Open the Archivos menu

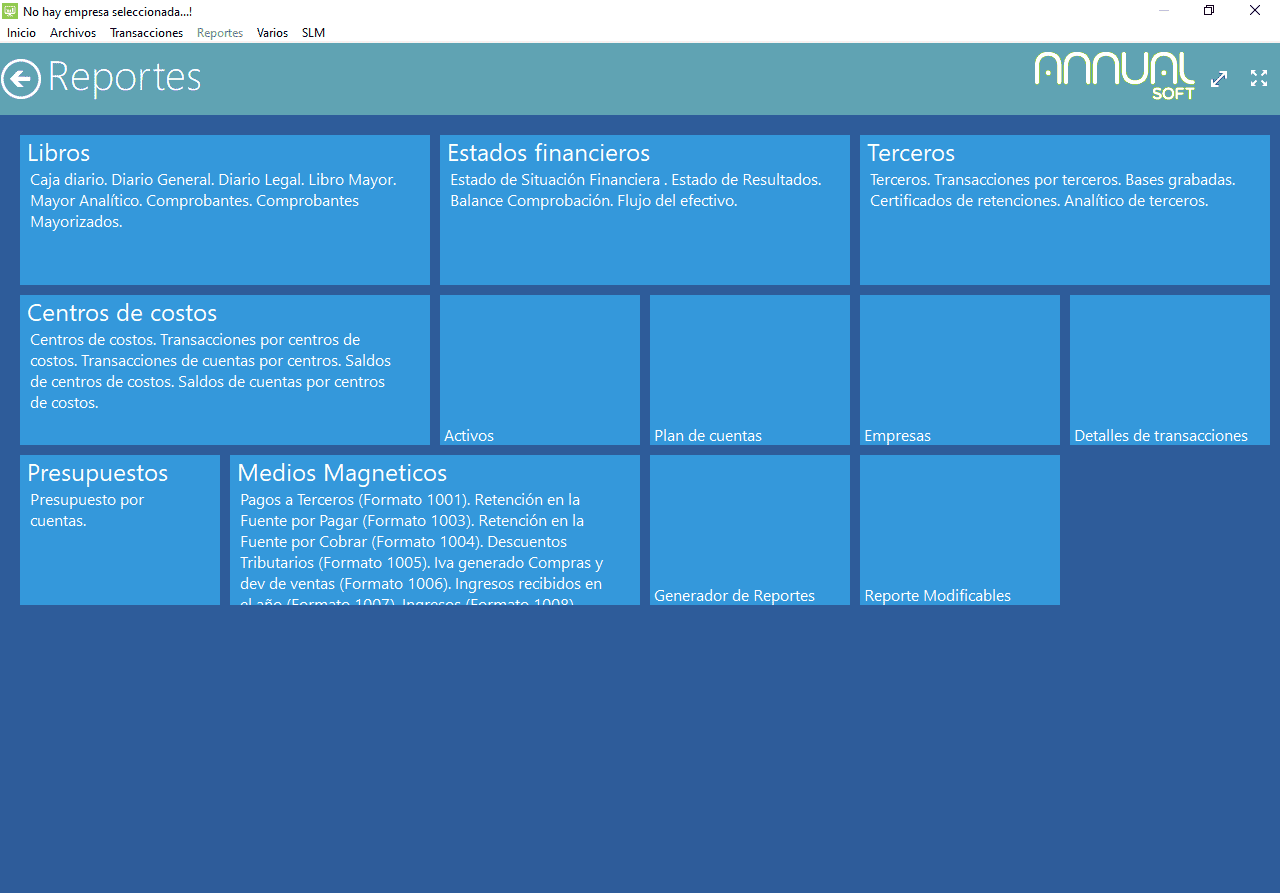tap(73, 33)
